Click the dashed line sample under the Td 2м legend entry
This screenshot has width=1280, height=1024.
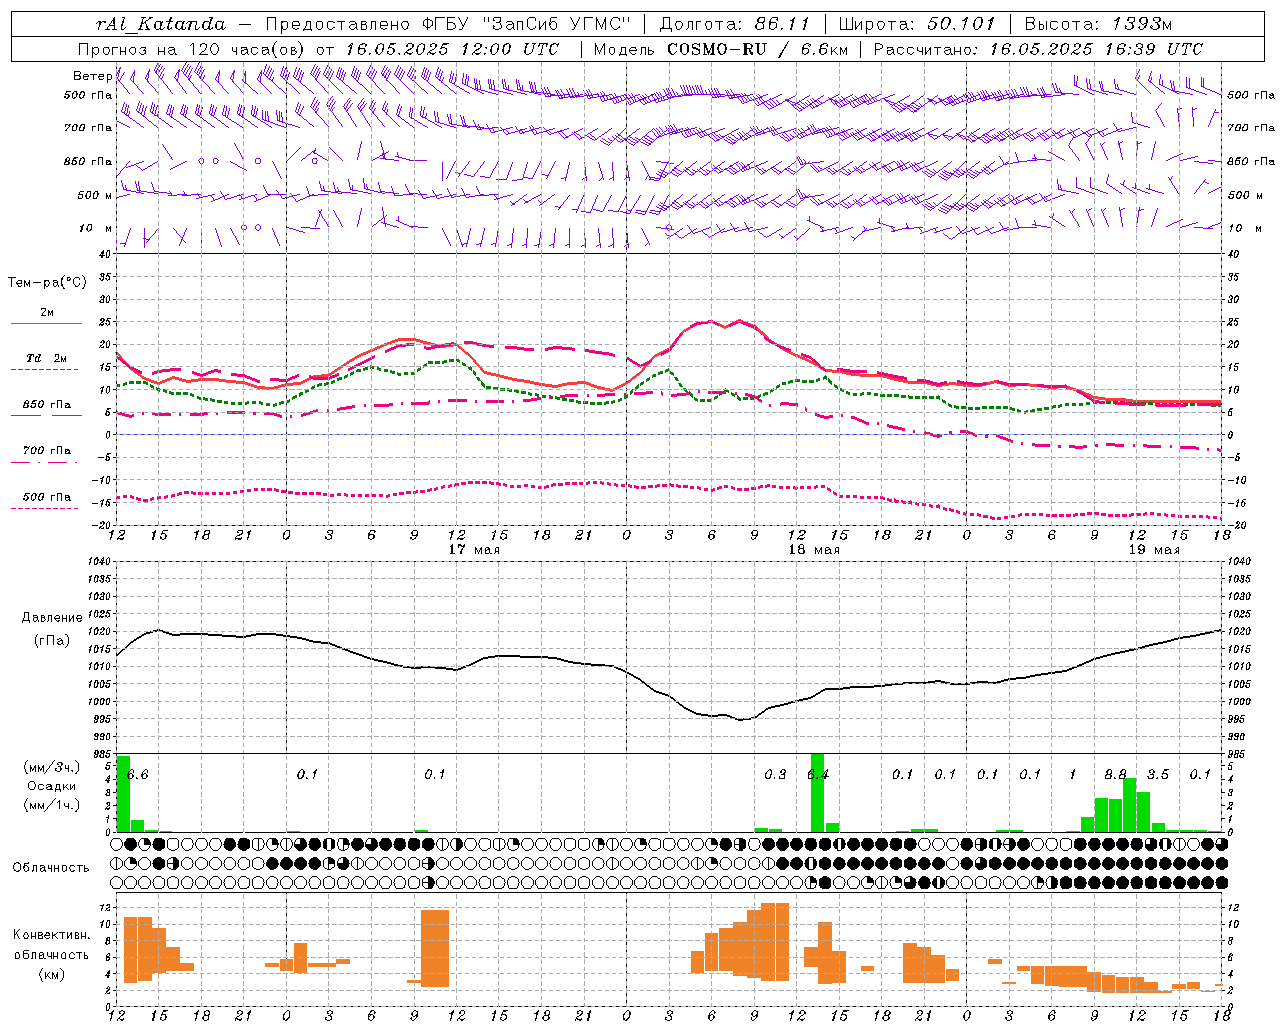pos(45,369)
